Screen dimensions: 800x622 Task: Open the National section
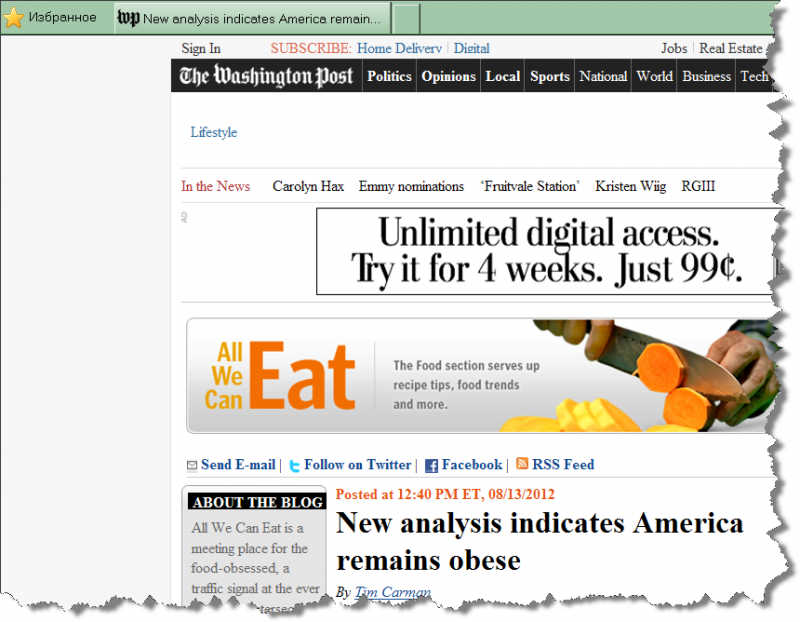[603, 76]
